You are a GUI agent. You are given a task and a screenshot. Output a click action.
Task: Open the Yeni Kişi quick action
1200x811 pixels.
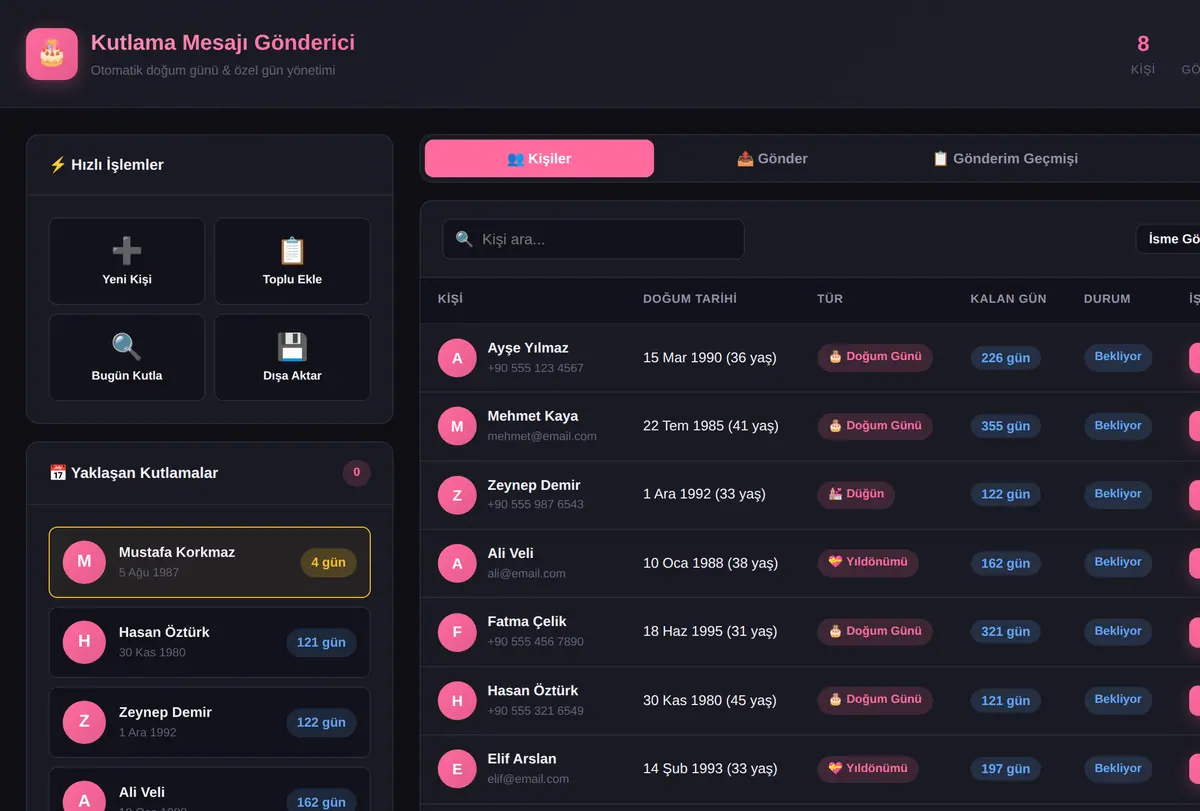pyautogui.click(x=127, y=261)
